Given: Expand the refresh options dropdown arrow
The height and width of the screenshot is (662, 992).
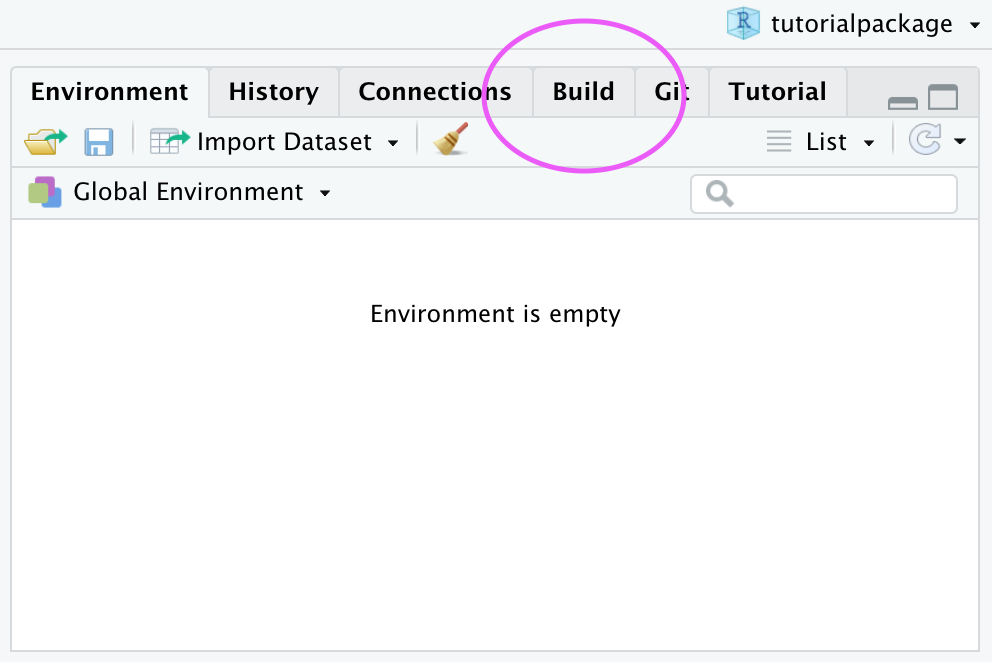Looking at the screenshot, I should tap(960, 142).
